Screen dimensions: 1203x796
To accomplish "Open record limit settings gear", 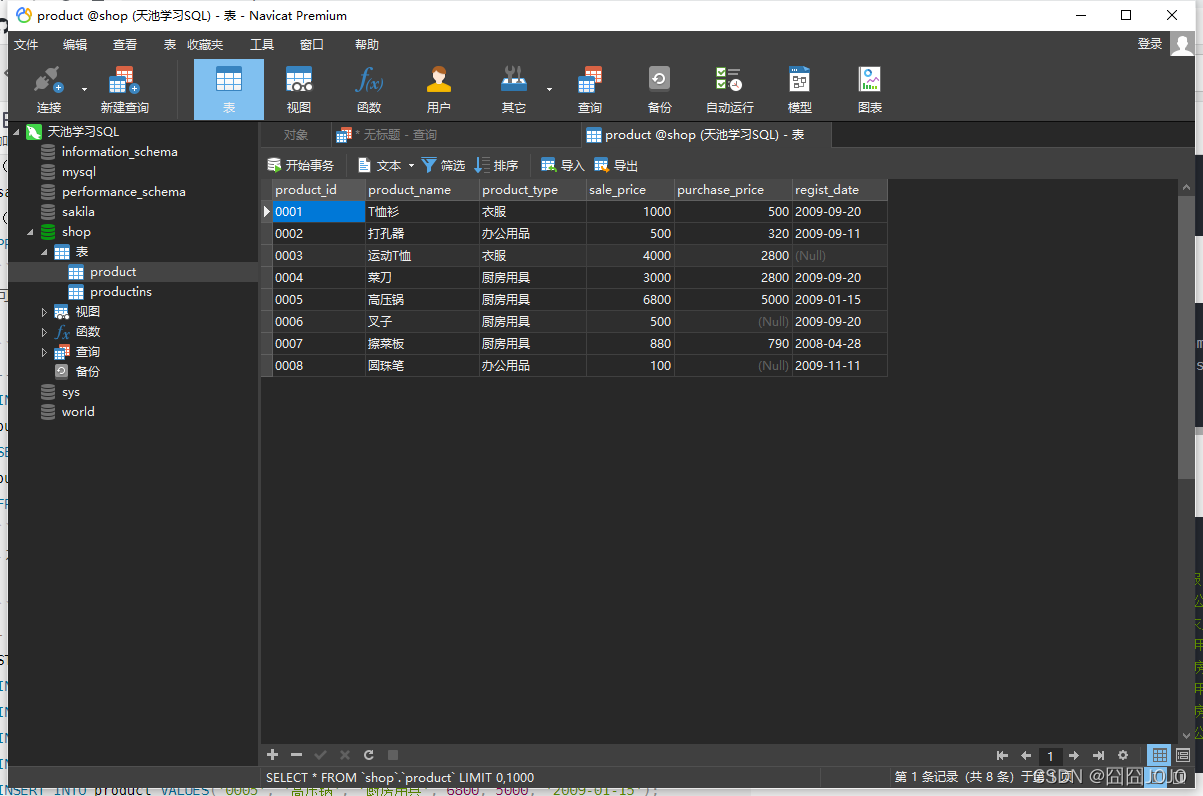I will [x=1123, y=756].
